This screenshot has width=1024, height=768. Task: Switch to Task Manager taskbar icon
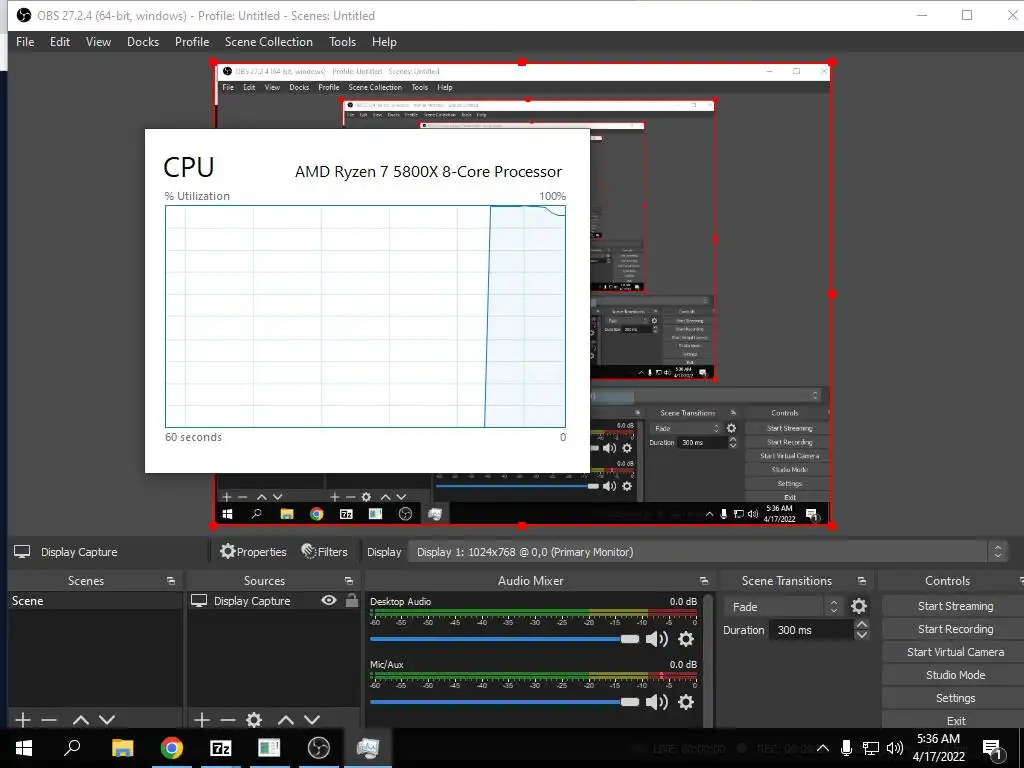368,748
